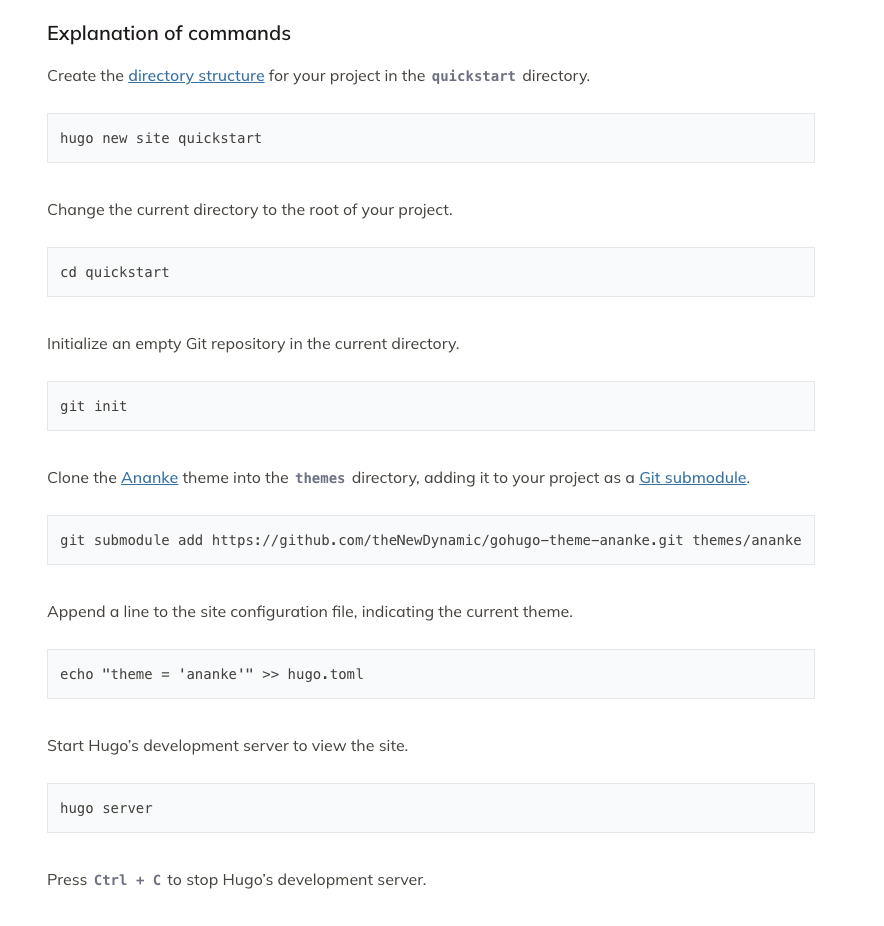Click the words "Create the" in first paragraph
This screenshot has height=926, width=884.
coord(85,76)
